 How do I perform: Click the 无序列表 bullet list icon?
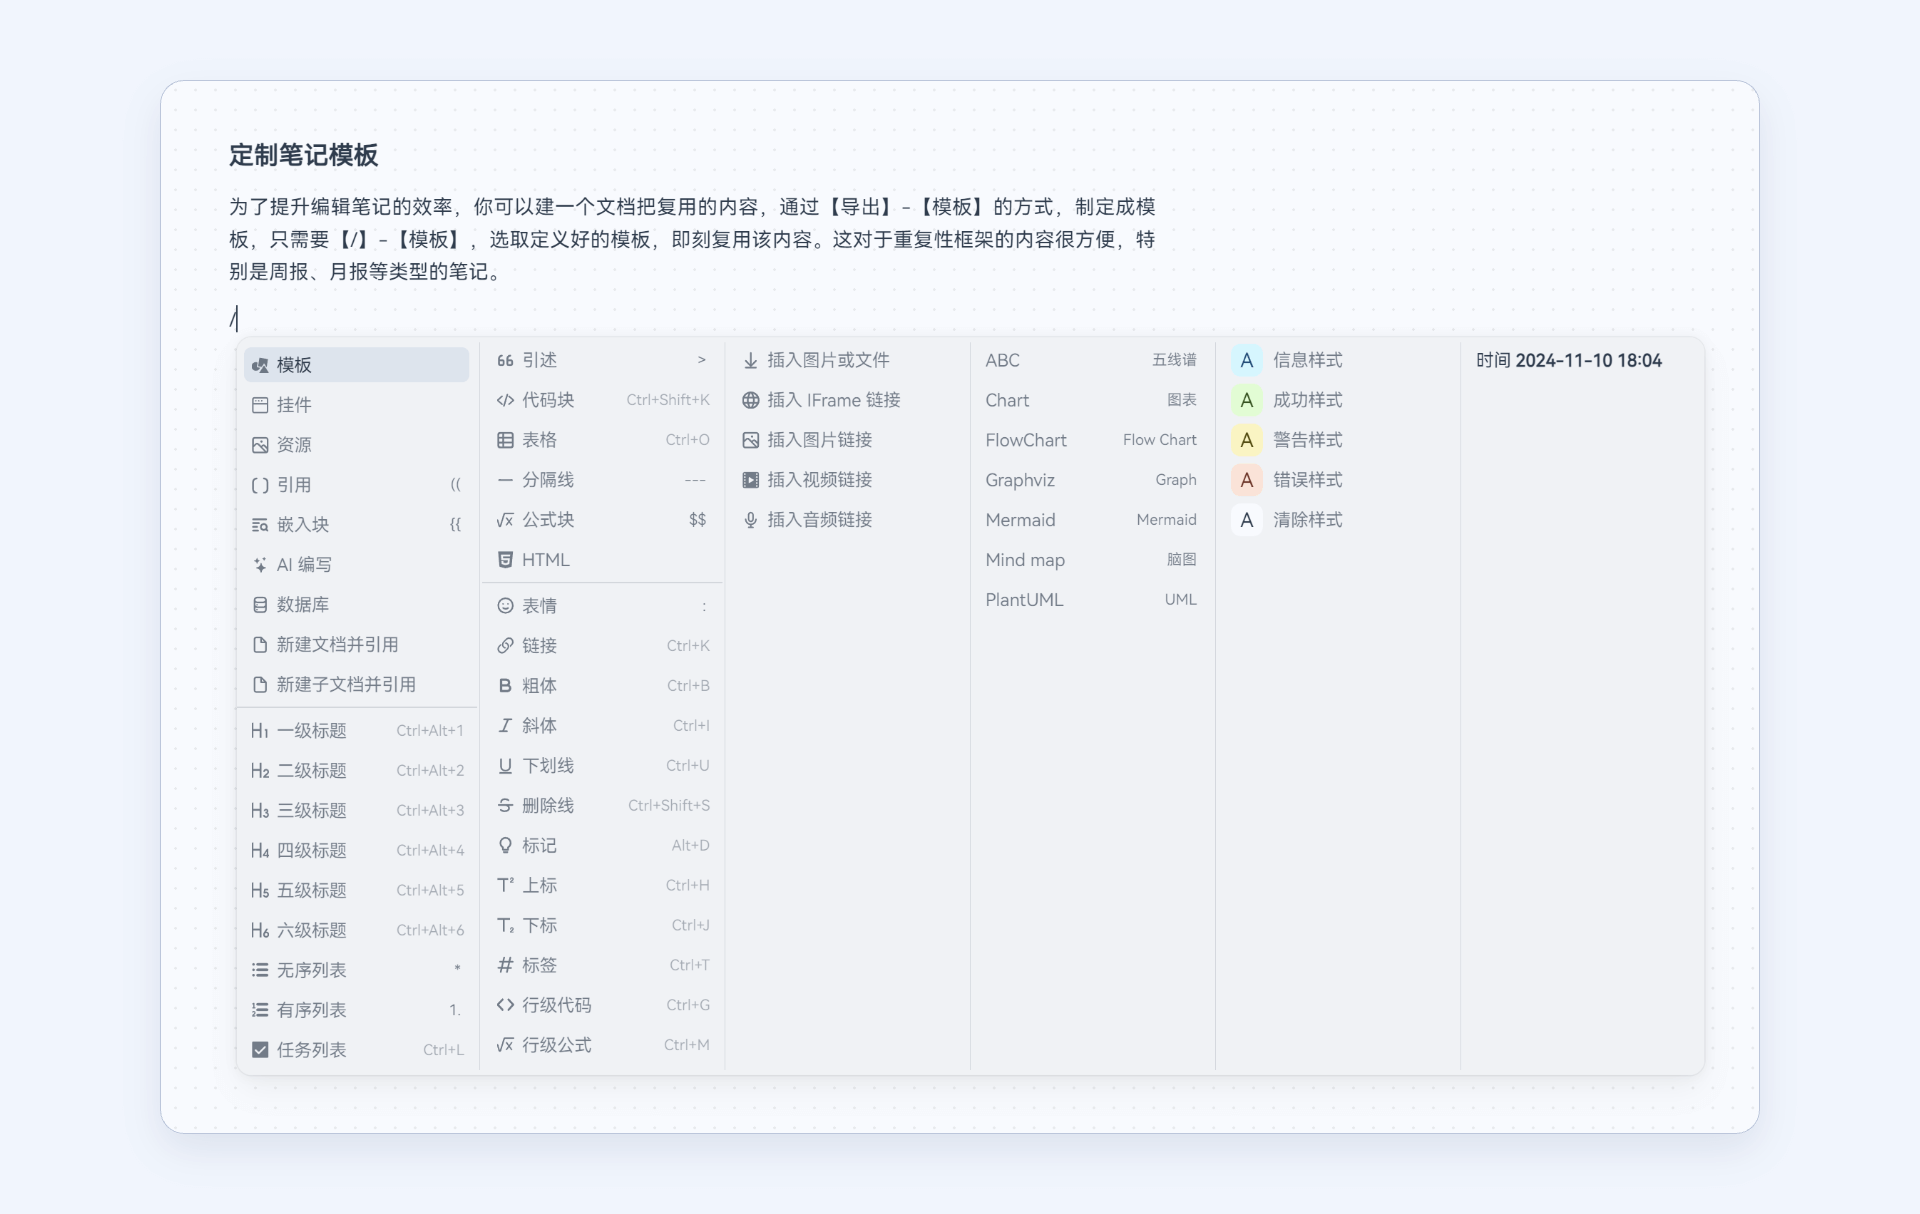[x=260, y=970]
